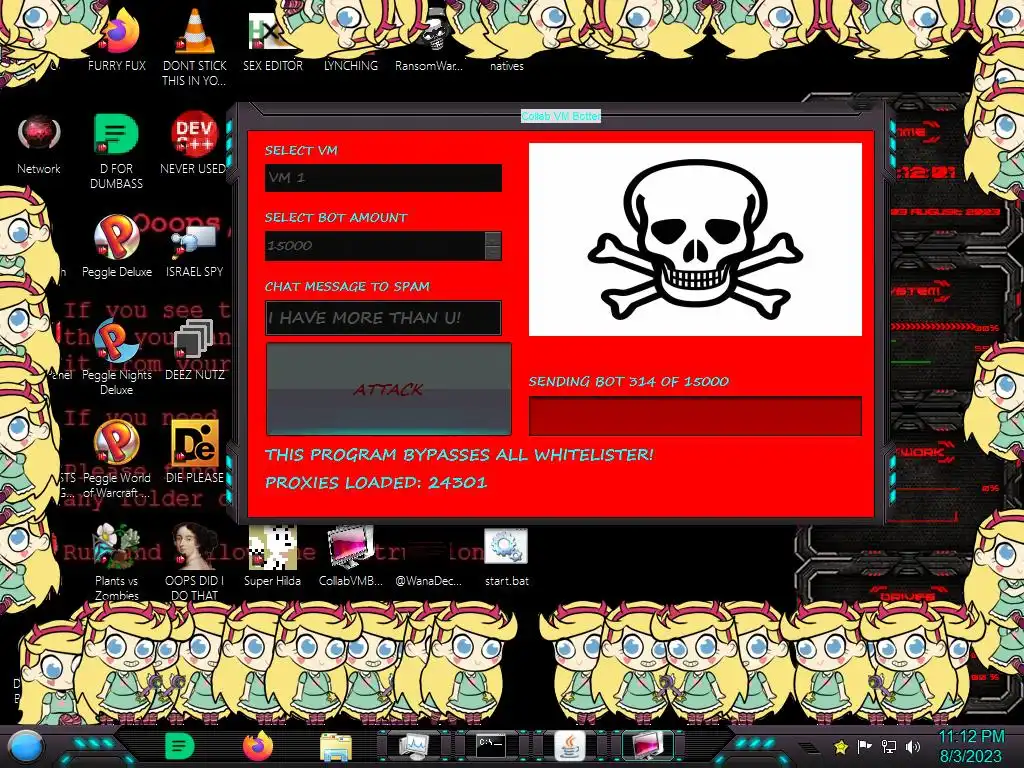This screenshot has width=1024, height=768.
Task: Open the DEEZ NUTZ stacked windows icon
Action: (x=195, y=349)
